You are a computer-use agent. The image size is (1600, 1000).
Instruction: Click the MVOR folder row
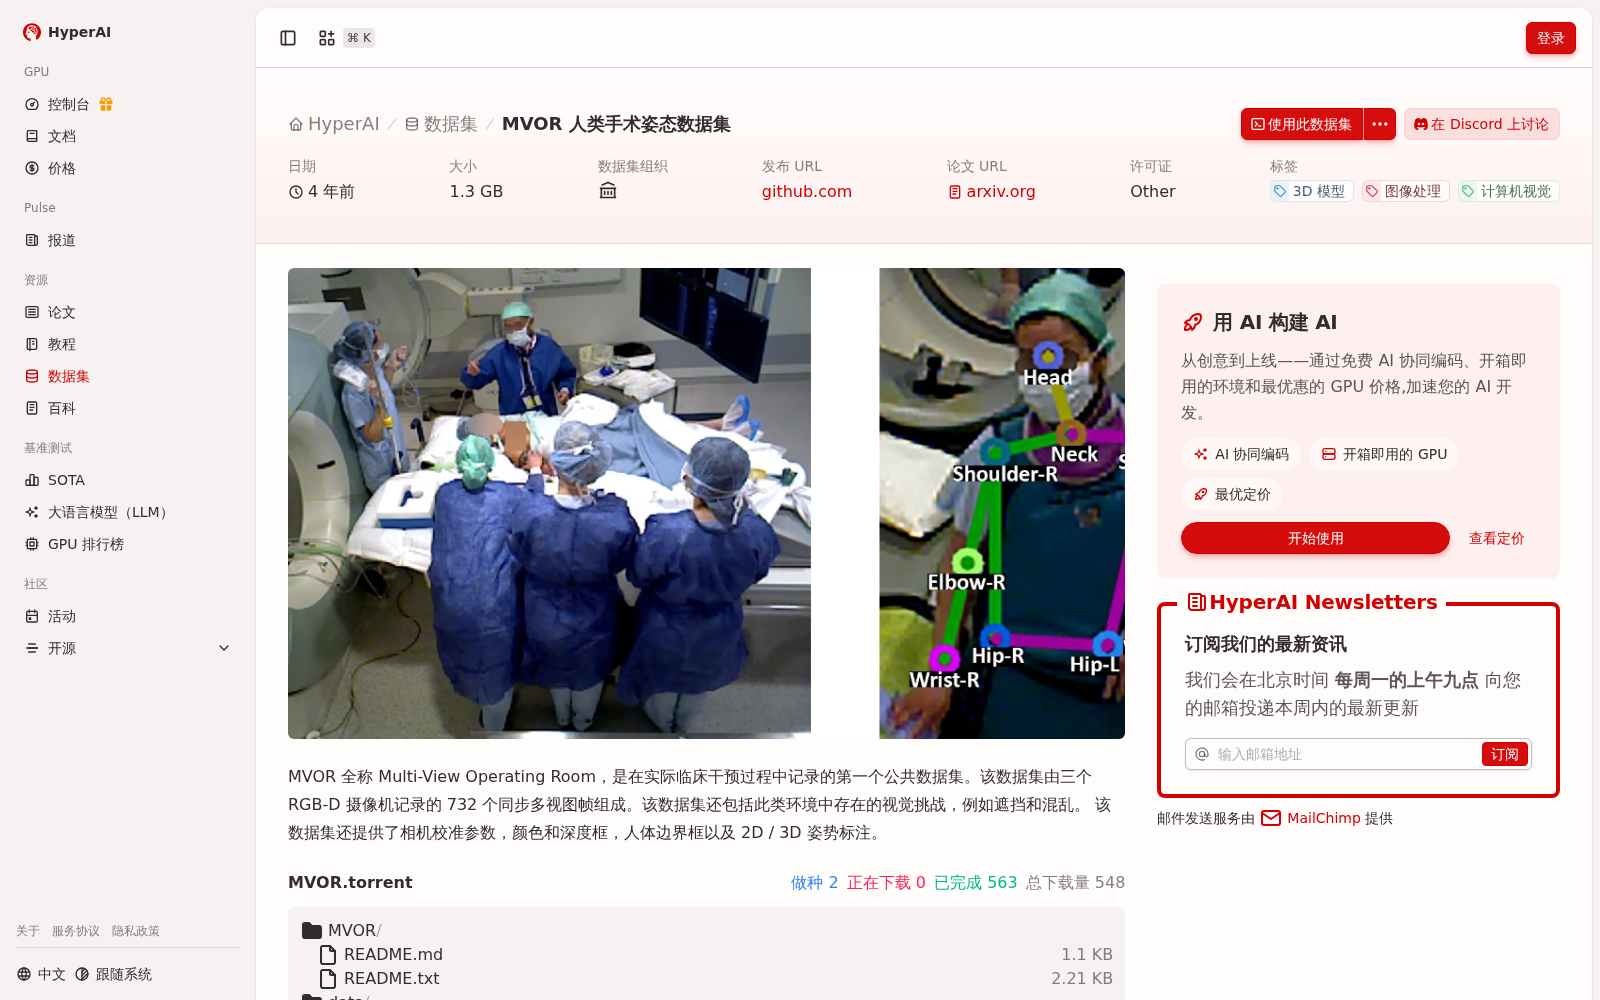pos(706,930)
